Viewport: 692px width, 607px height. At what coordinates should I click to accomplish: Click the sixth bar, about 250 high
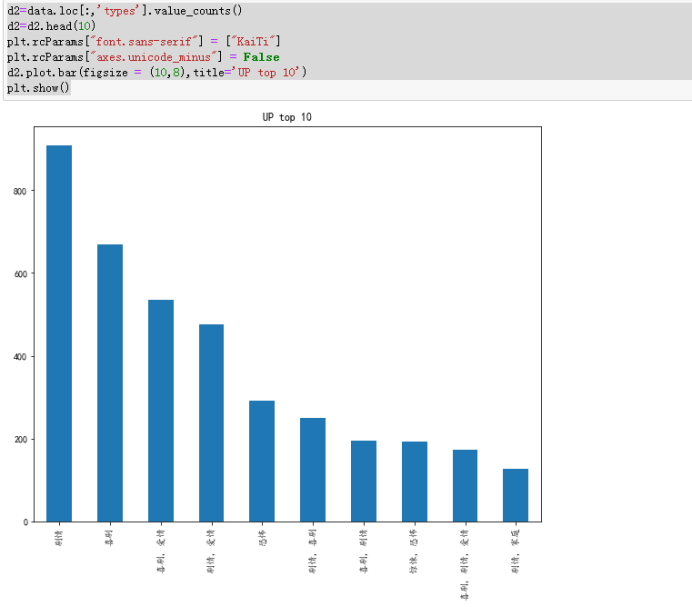point(313,470)
